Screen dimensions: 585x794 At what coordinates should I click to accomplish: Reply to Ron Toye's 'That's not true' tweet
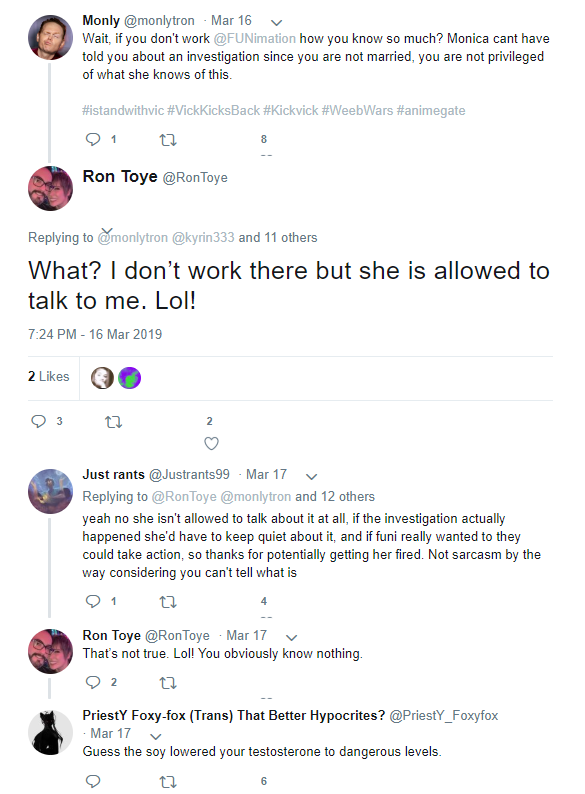click(93, 683)
